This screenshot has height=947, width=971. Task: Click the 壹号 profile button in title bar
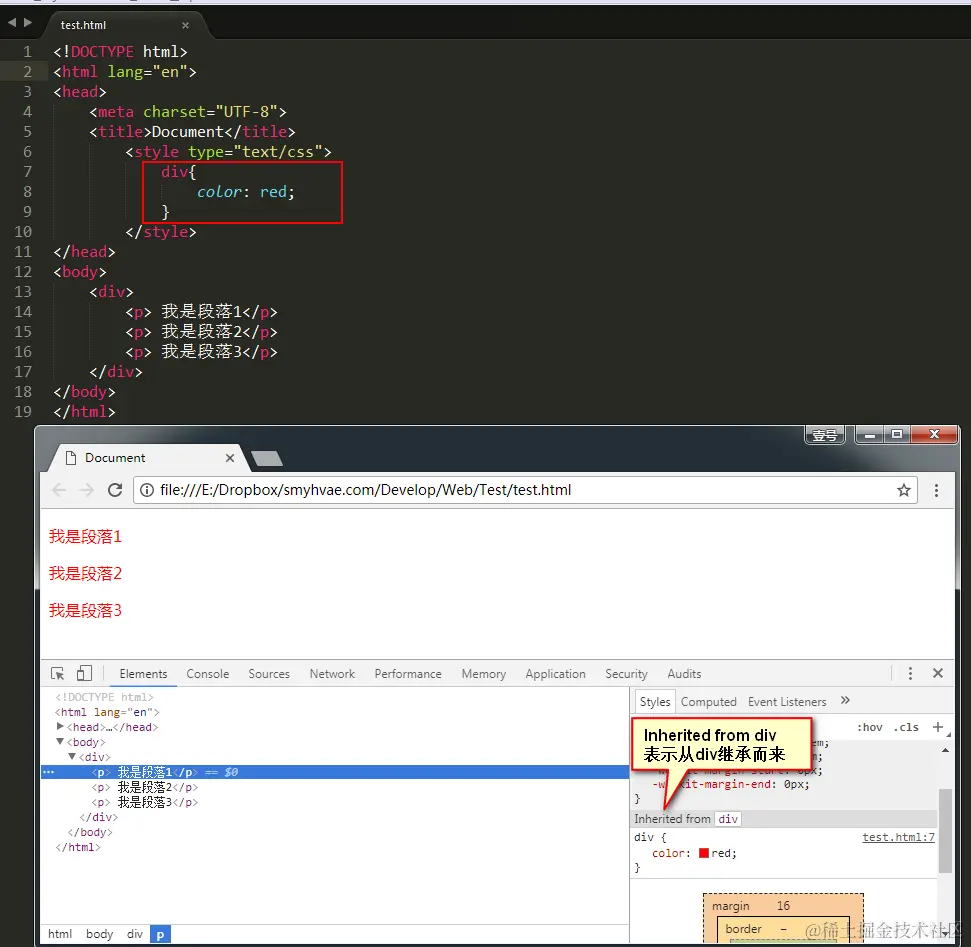click(x=824, y=435)
